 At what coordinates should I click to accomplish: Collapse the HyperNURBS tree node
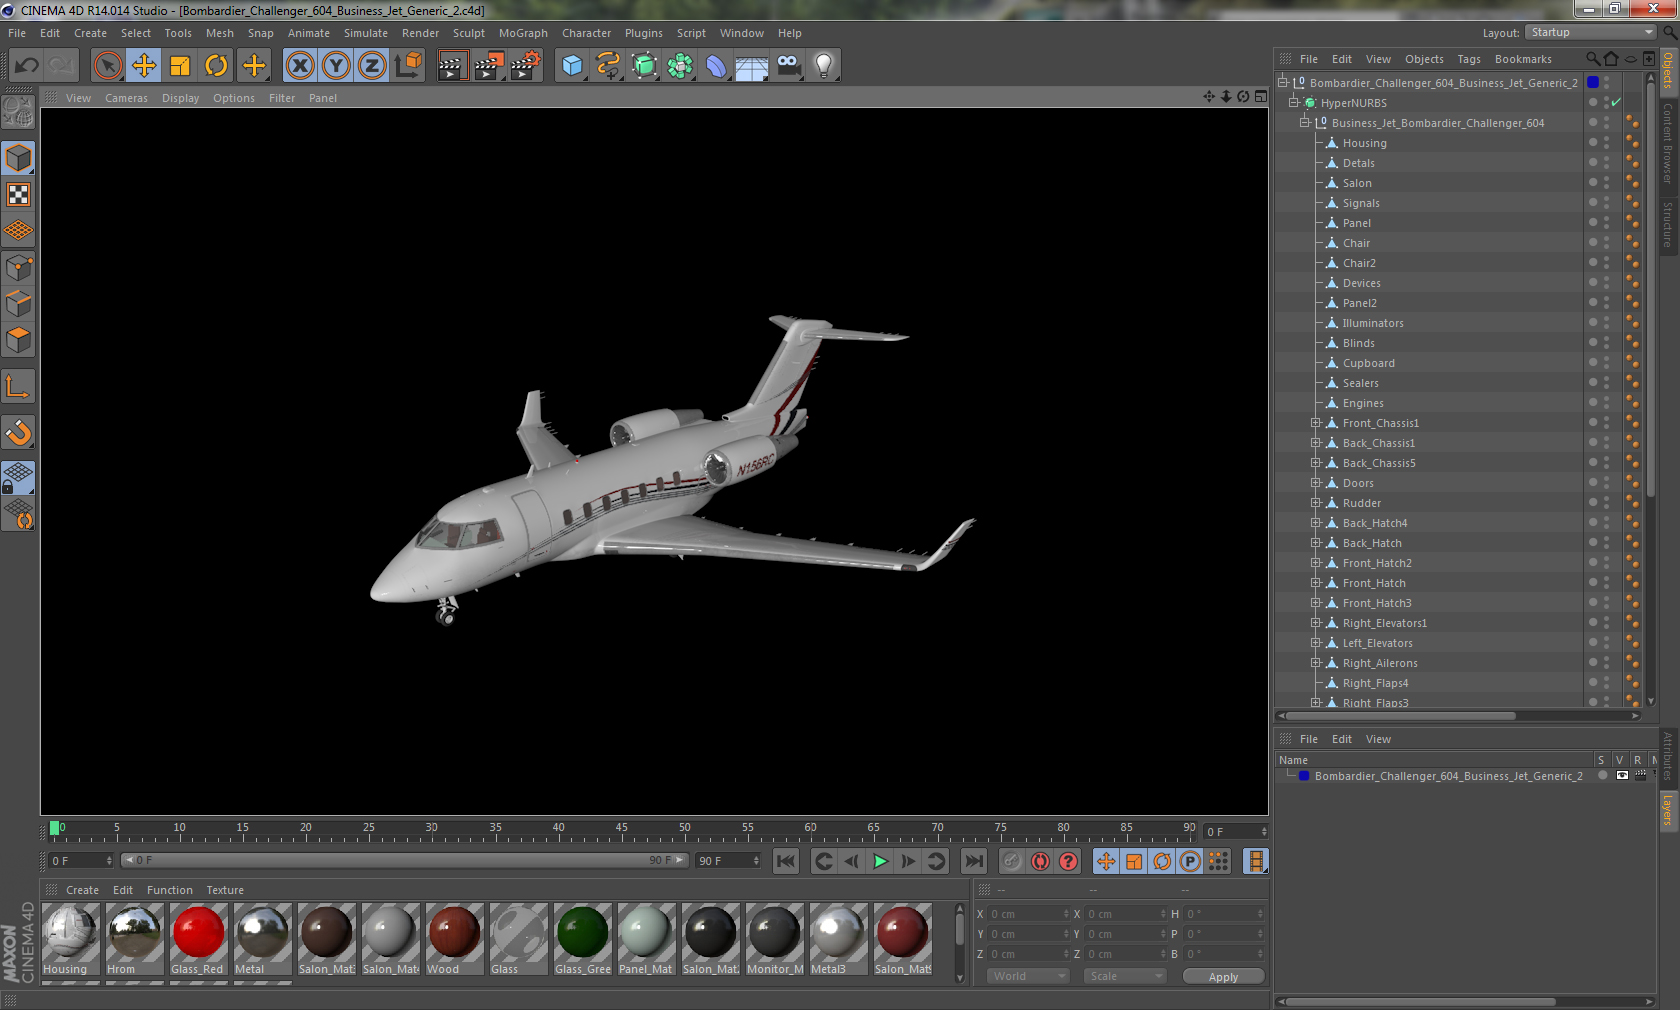point(1294,103)
